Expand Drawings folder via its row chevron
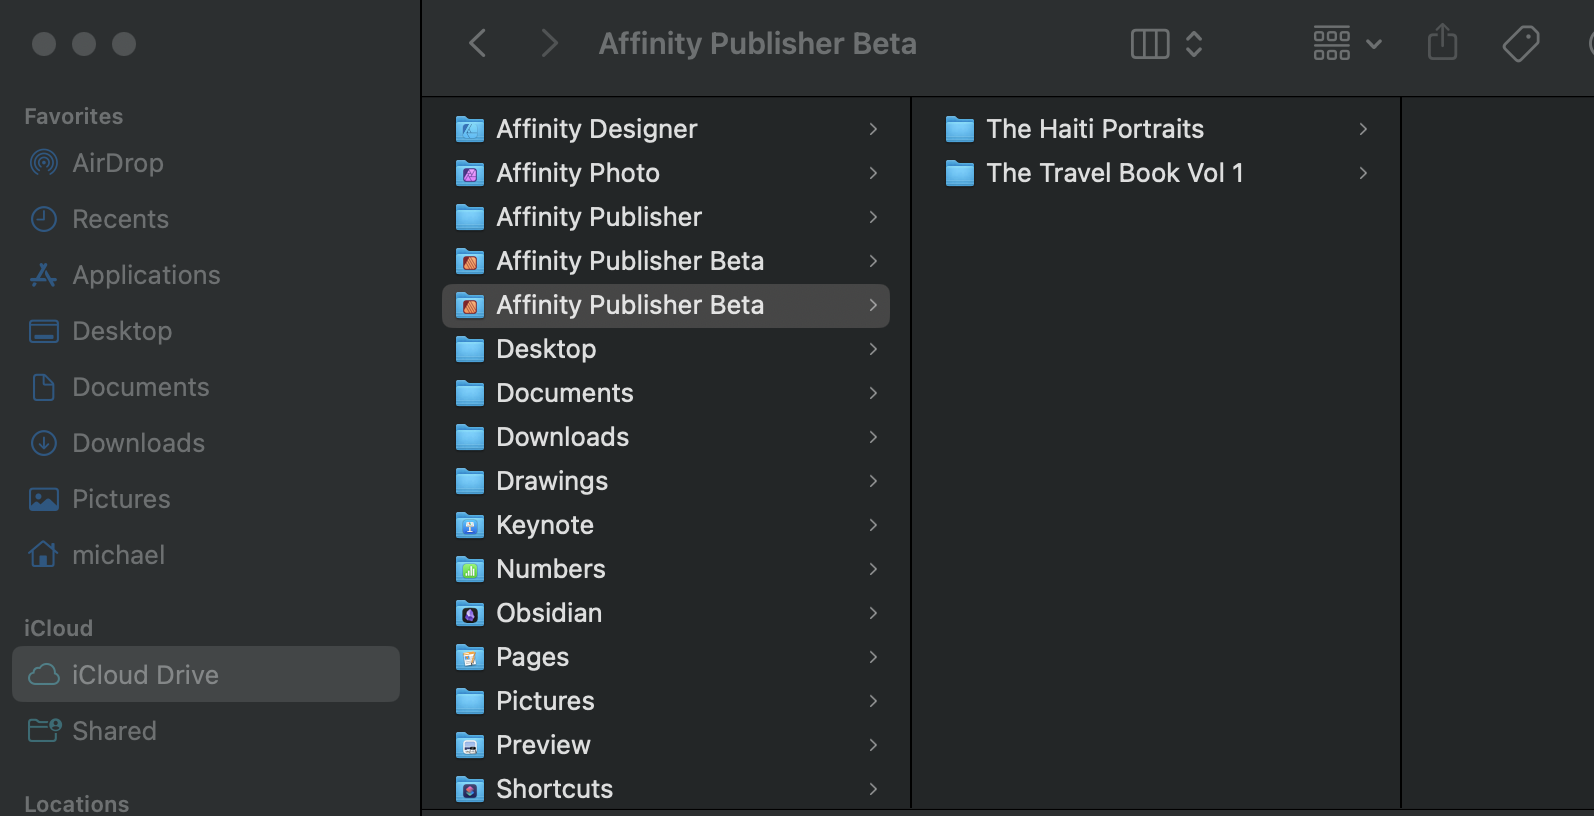The width and height of the screenshot is (1594, 816). coord(873,481)
